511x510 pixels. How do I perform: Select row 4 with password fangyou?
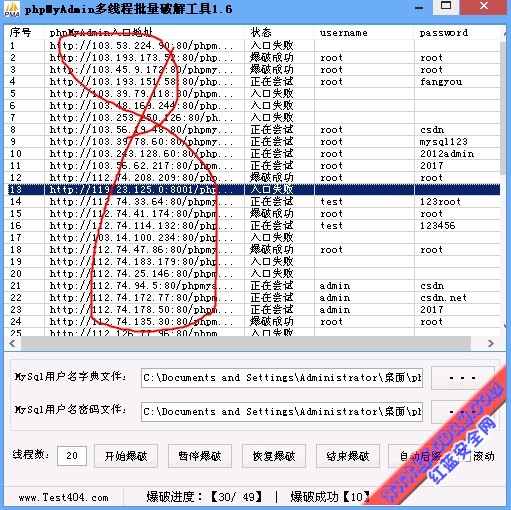[252, 82]
